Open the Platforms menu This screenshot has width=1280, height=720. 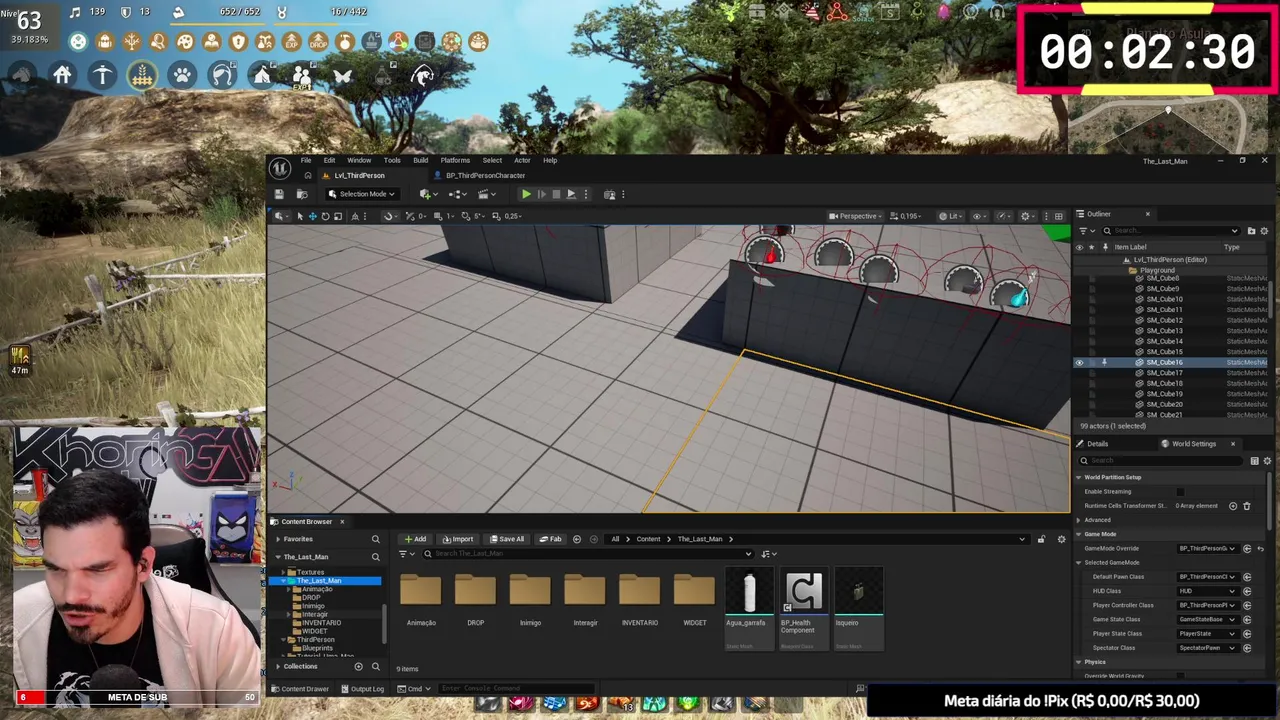[455, 160]
